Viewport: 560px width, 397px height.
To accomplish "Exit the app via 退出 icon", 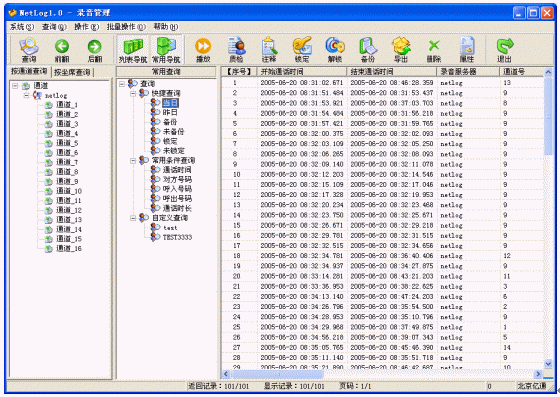I will [504, 50].
